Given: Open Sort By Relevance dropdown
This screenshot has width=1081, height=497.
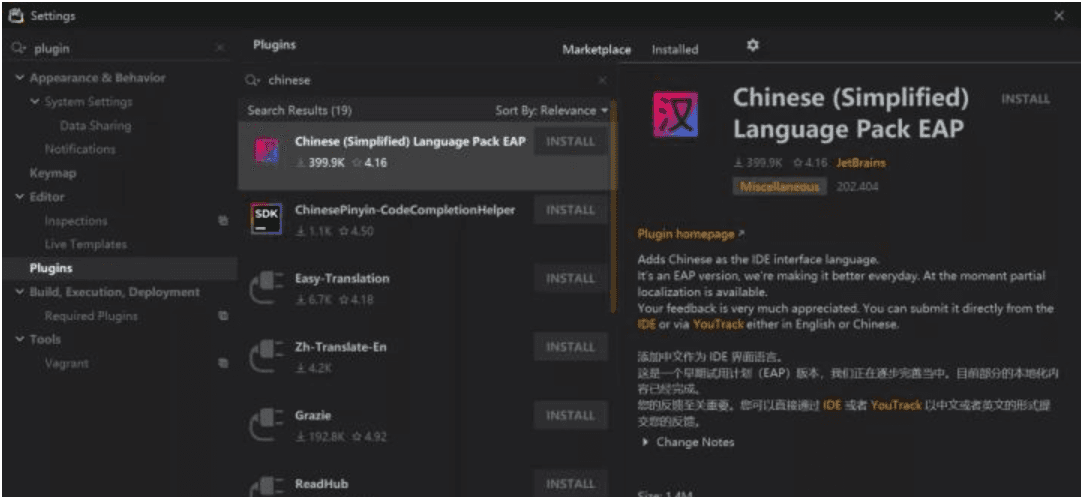Looking at the screenshot, I should coord(552,110).
